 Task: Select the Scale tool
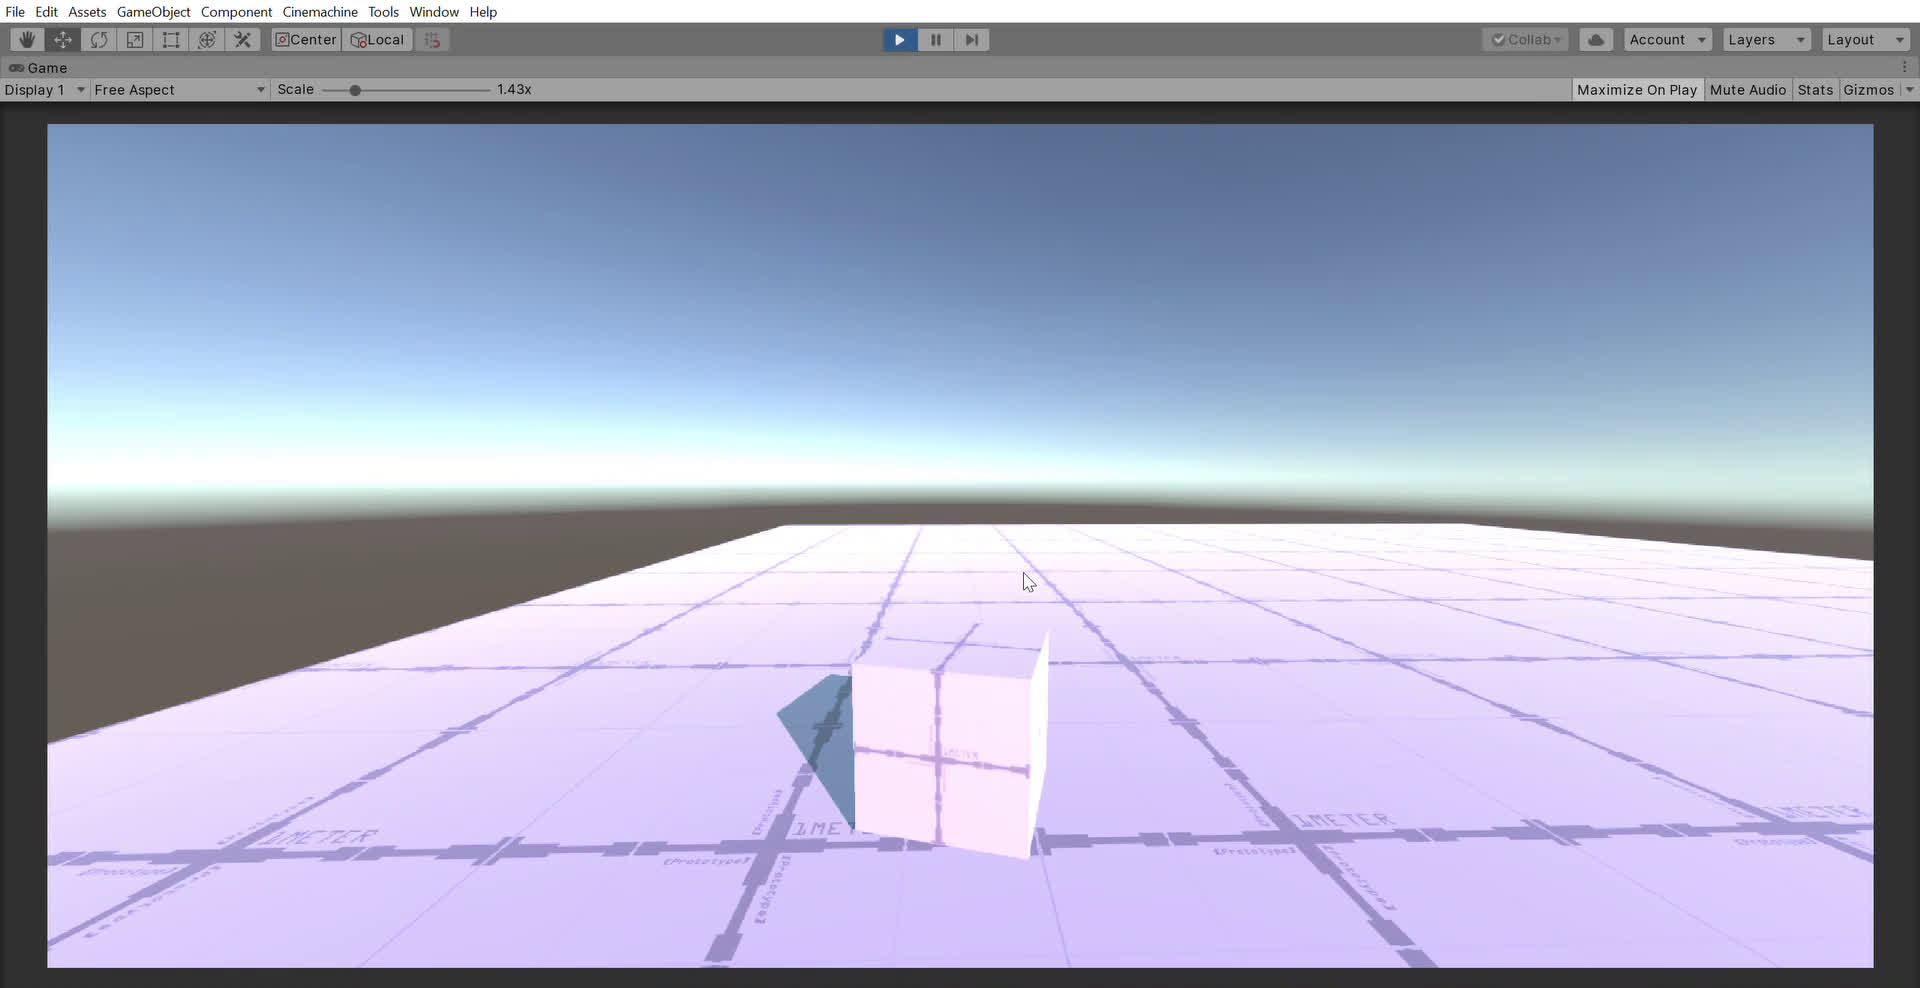coord(135,40)
